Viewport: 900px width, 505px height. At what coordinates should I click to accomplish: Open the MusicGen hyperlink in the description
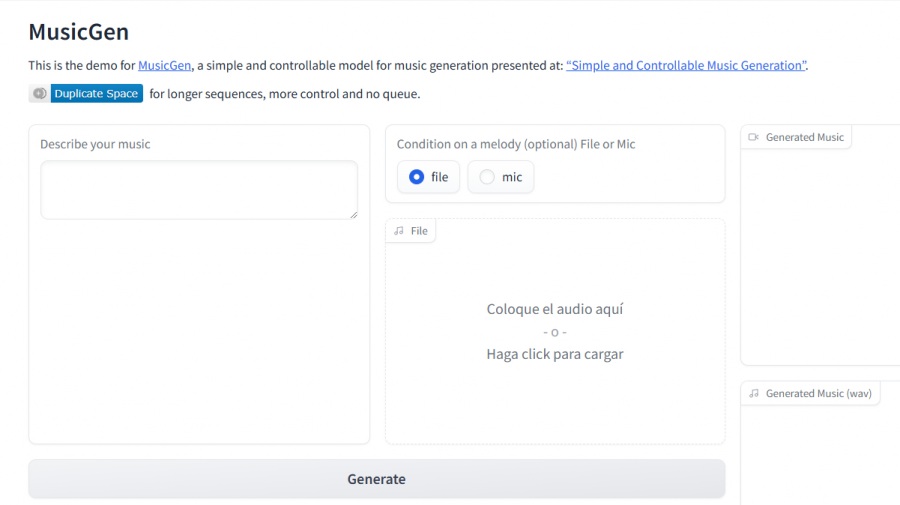pos(164,66)
